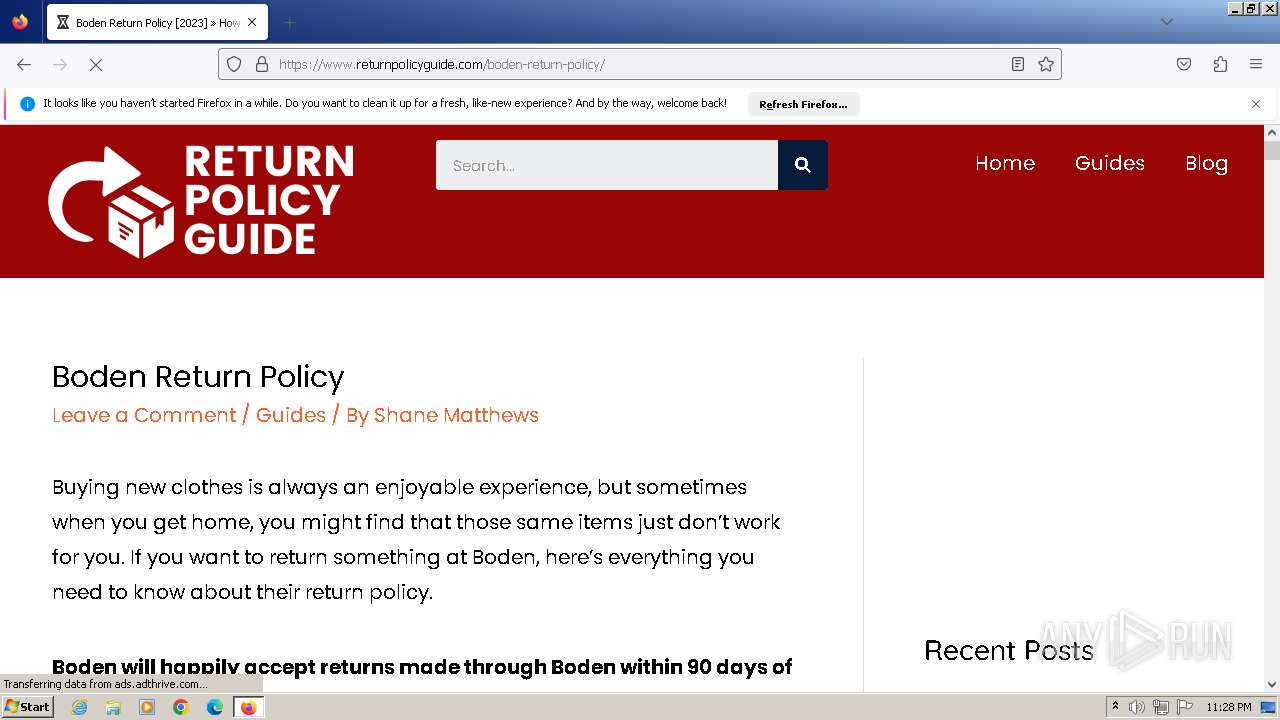Viewport: 1280px width, 720px height.
Task: Click the Refresh Firefox button
Action: 803,104
